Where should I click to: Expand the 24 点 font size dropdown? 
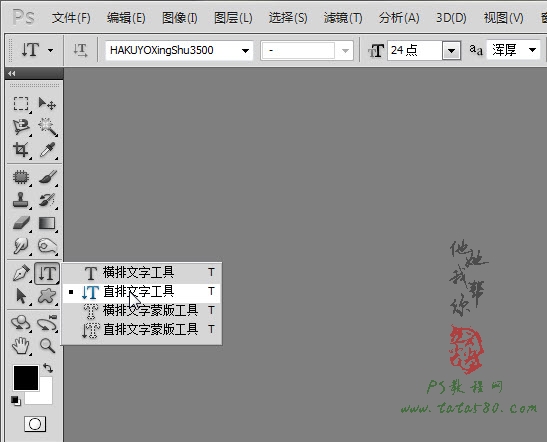pyautogui.click(x=452, y=51)
